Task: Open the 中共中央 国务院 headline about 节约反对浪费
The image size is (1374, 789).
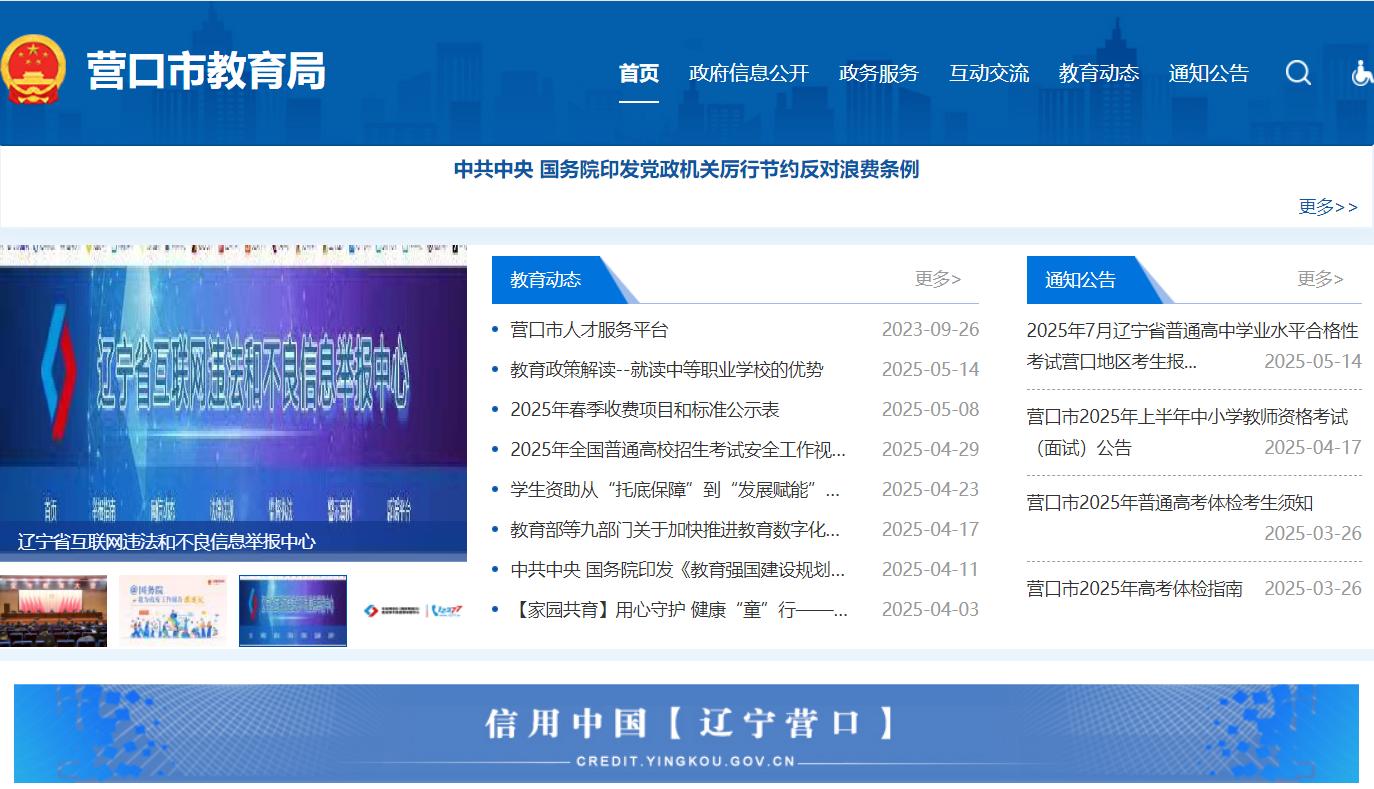Action: coord(686,170)
